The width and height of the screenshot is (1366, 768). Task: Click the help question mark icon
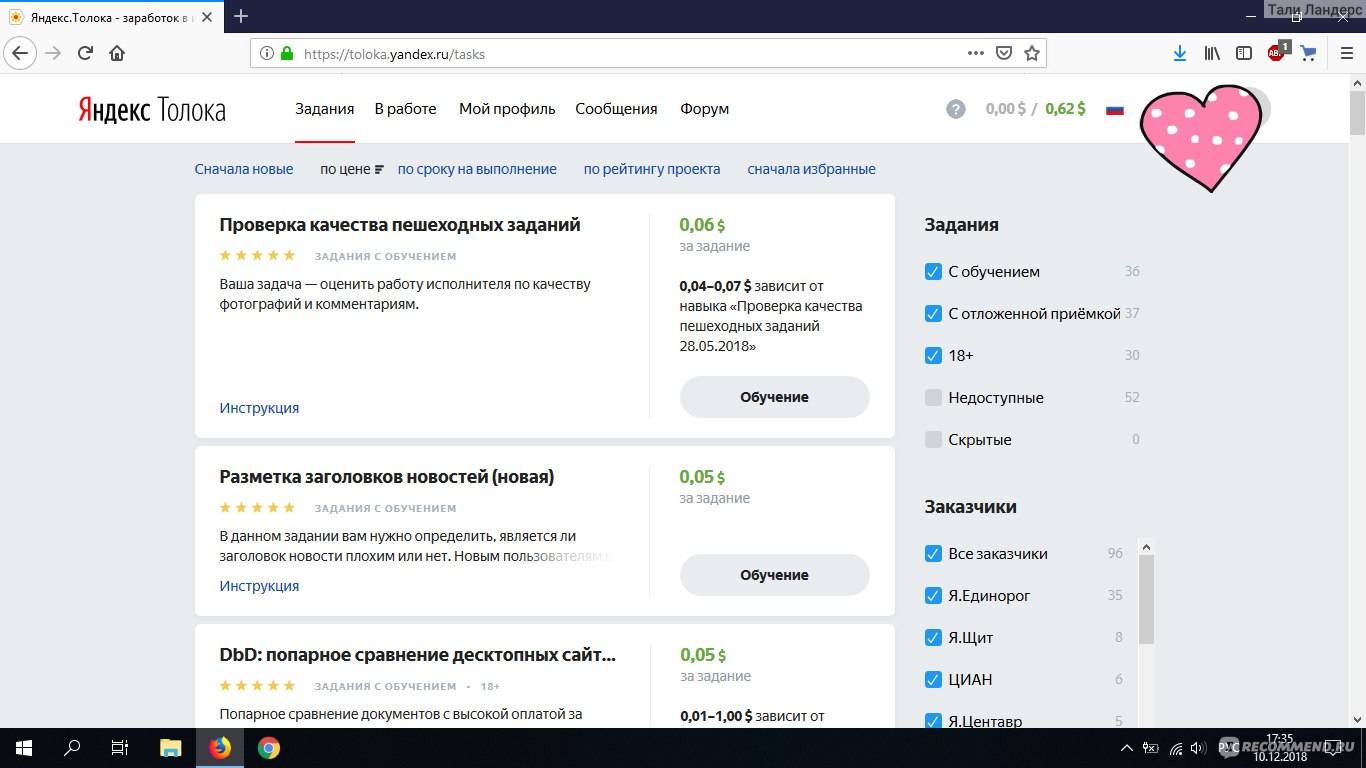pos(956,109)
